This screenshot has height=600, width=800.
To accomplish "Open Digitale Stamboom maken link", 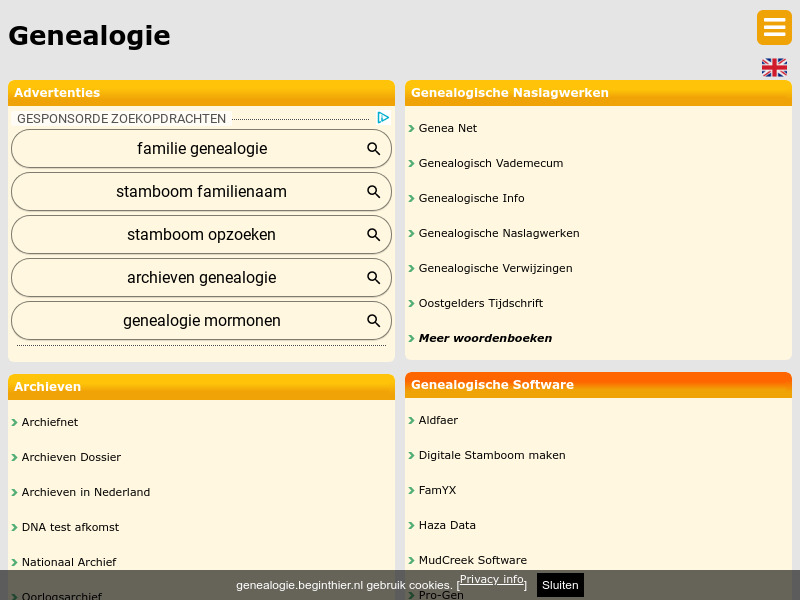I will pyautogui.click(x=492, y=455).
